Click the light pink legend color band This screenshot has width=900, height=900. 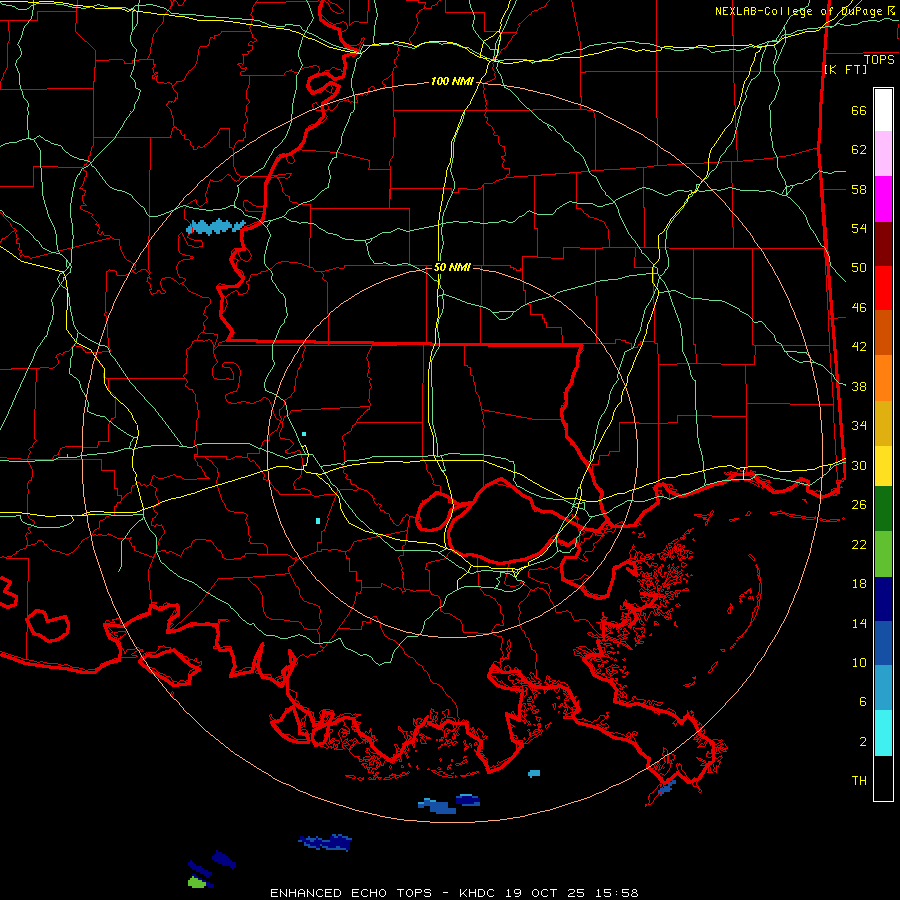click(x=883, y=154)
